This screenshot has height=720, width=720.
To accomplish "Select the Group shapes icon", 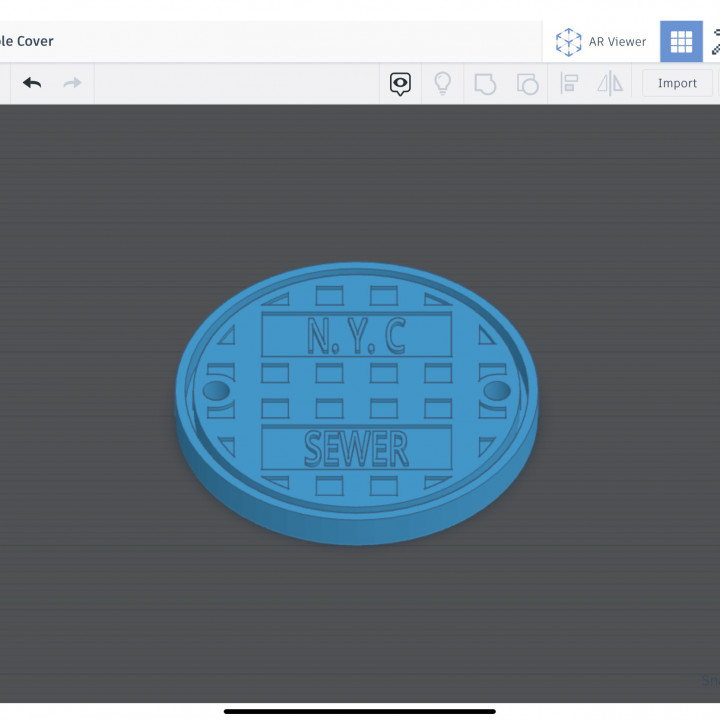I will pos(485,84).
